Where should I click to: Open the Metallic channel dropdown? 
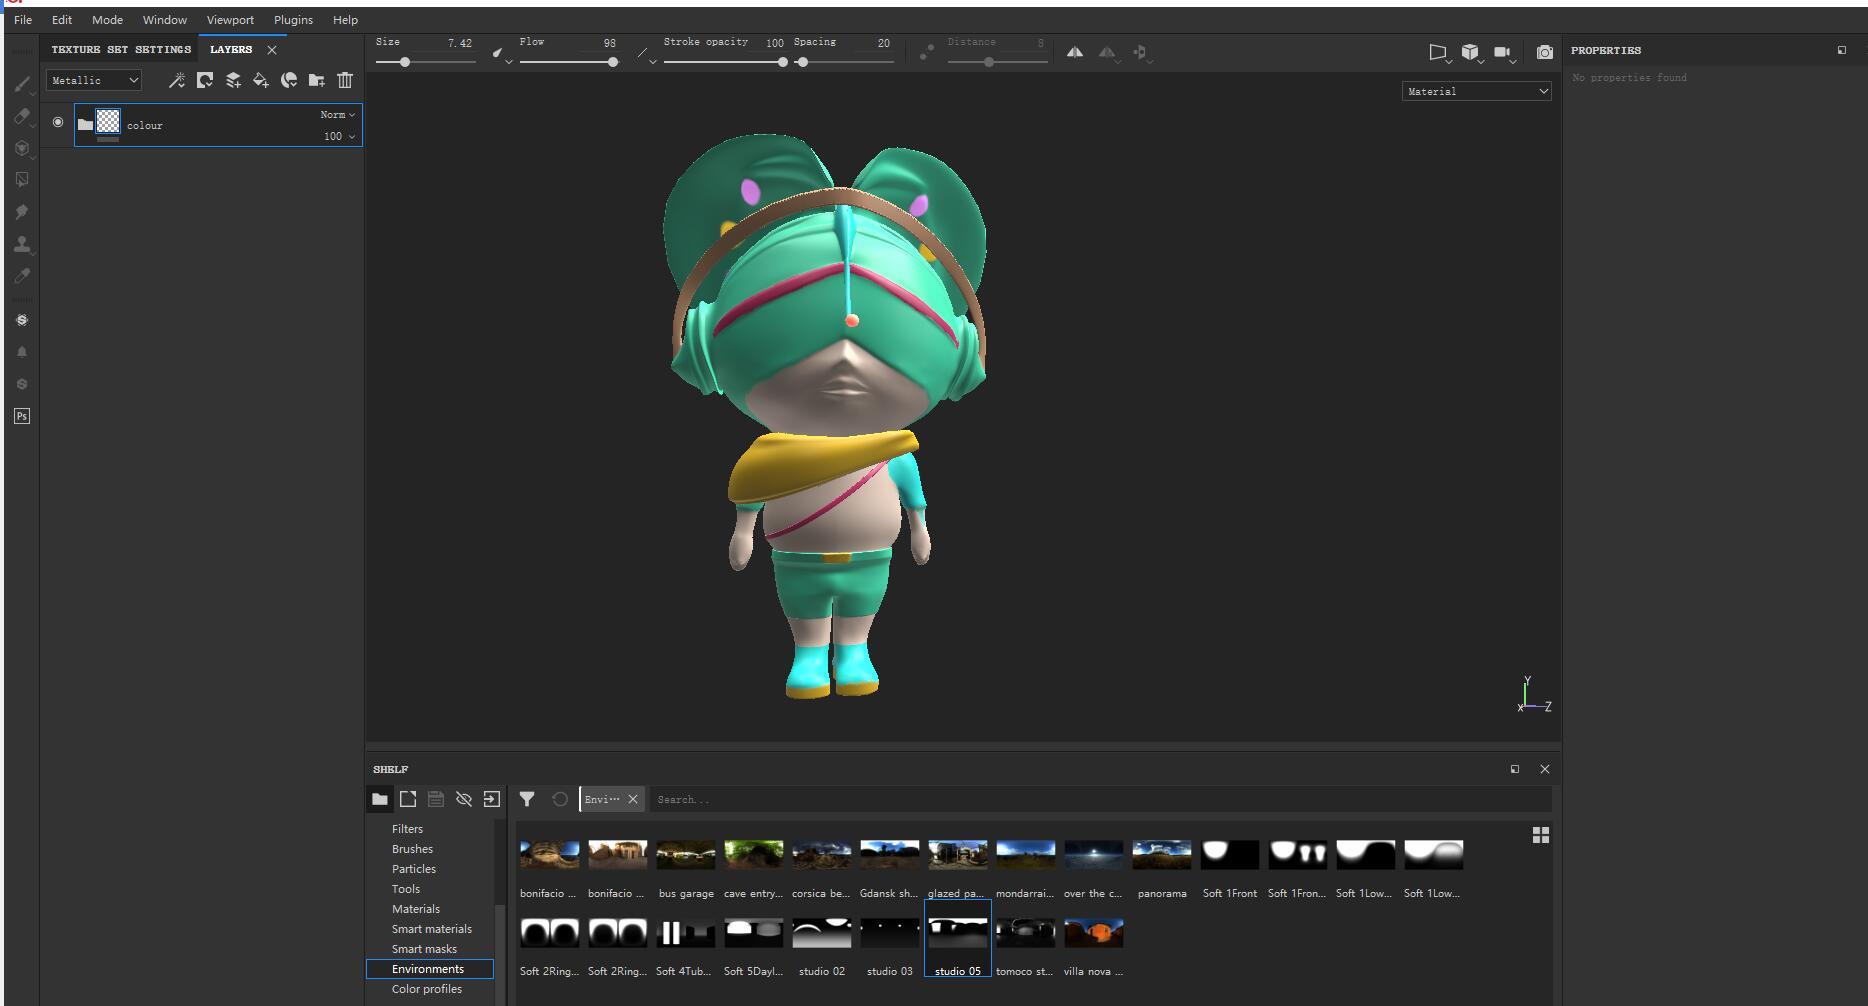(94, 80)
